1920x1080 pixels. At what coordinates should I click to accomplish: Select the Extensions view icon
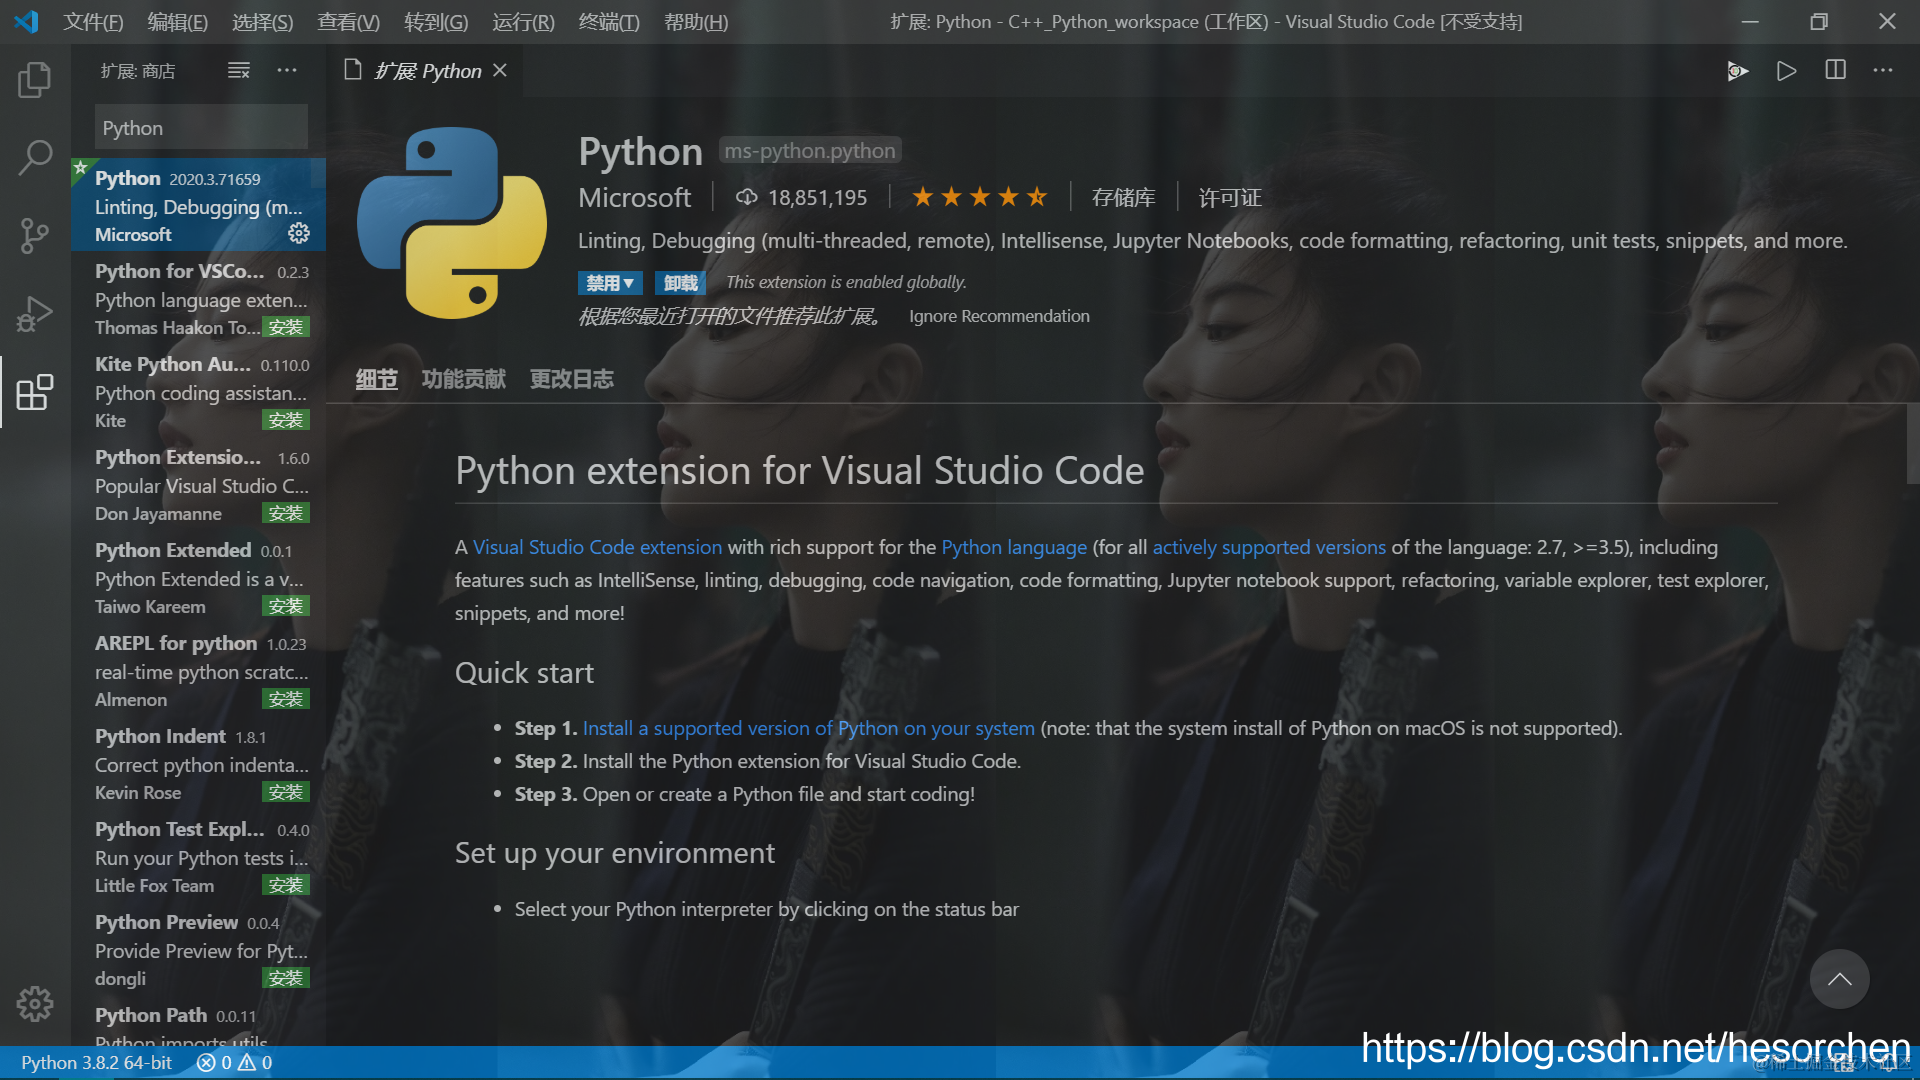tap(35, 392)
